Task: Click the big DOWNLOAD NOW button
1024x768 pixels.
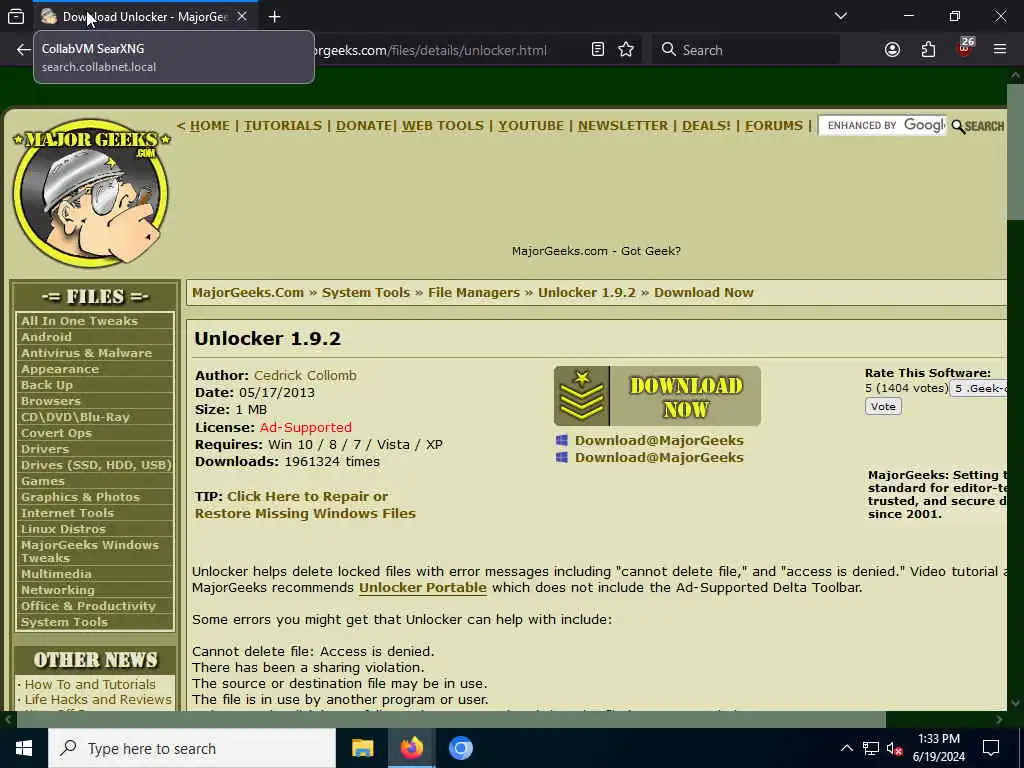Action: (x=657, y=396)
